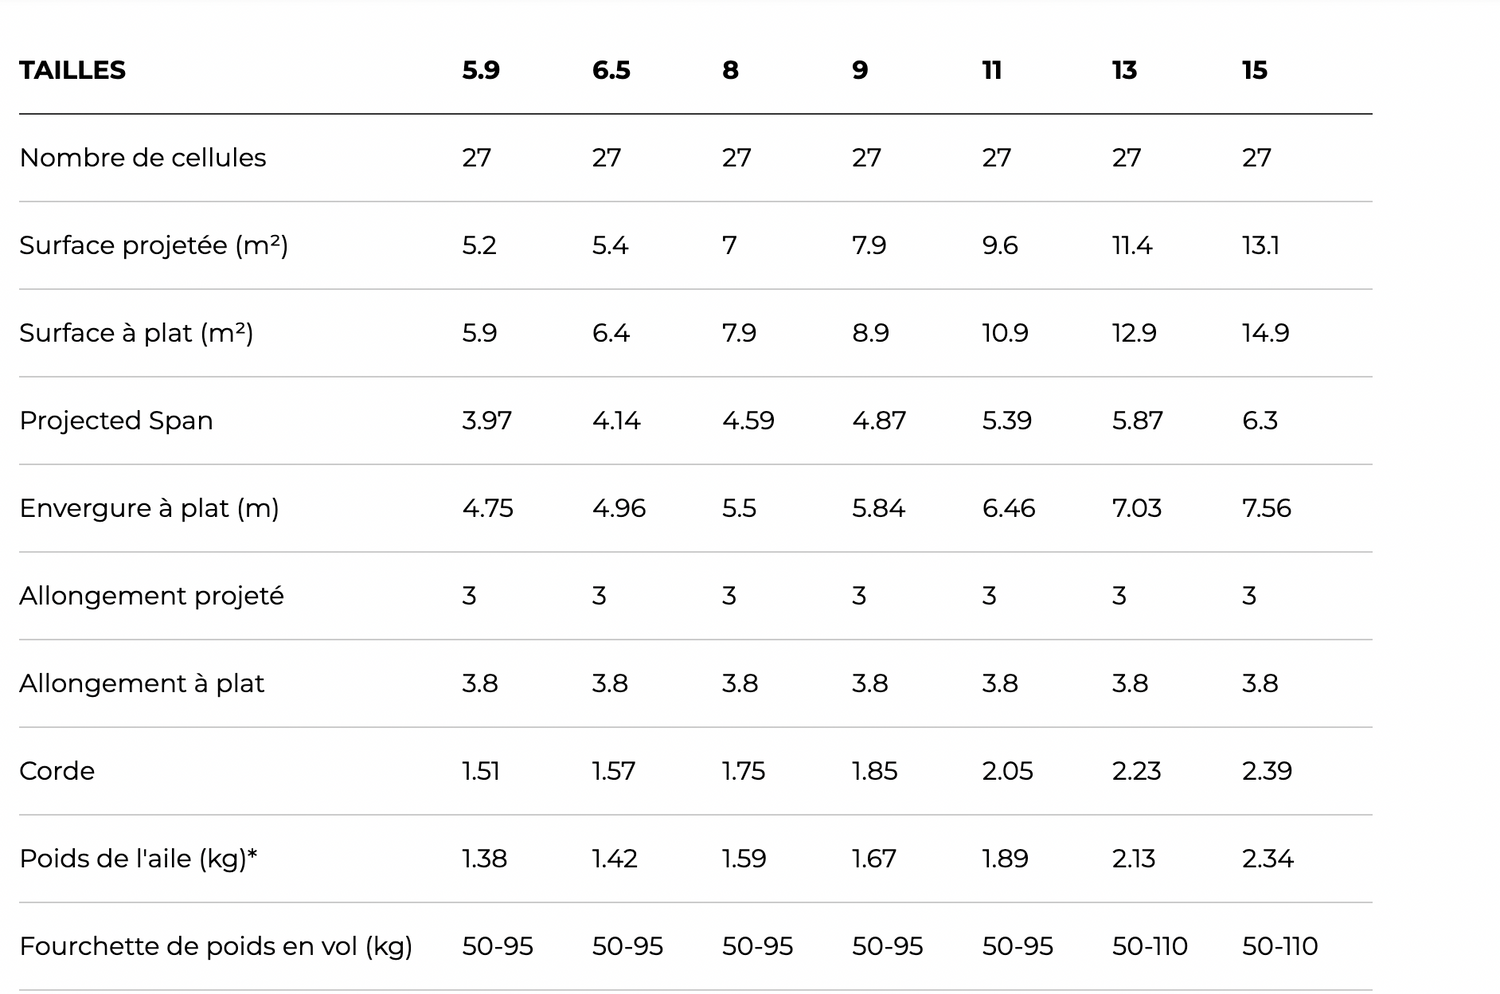Select the Envergure à plat (m) label
This screenshot has height=994, width=1500.
tap(149, 508)
